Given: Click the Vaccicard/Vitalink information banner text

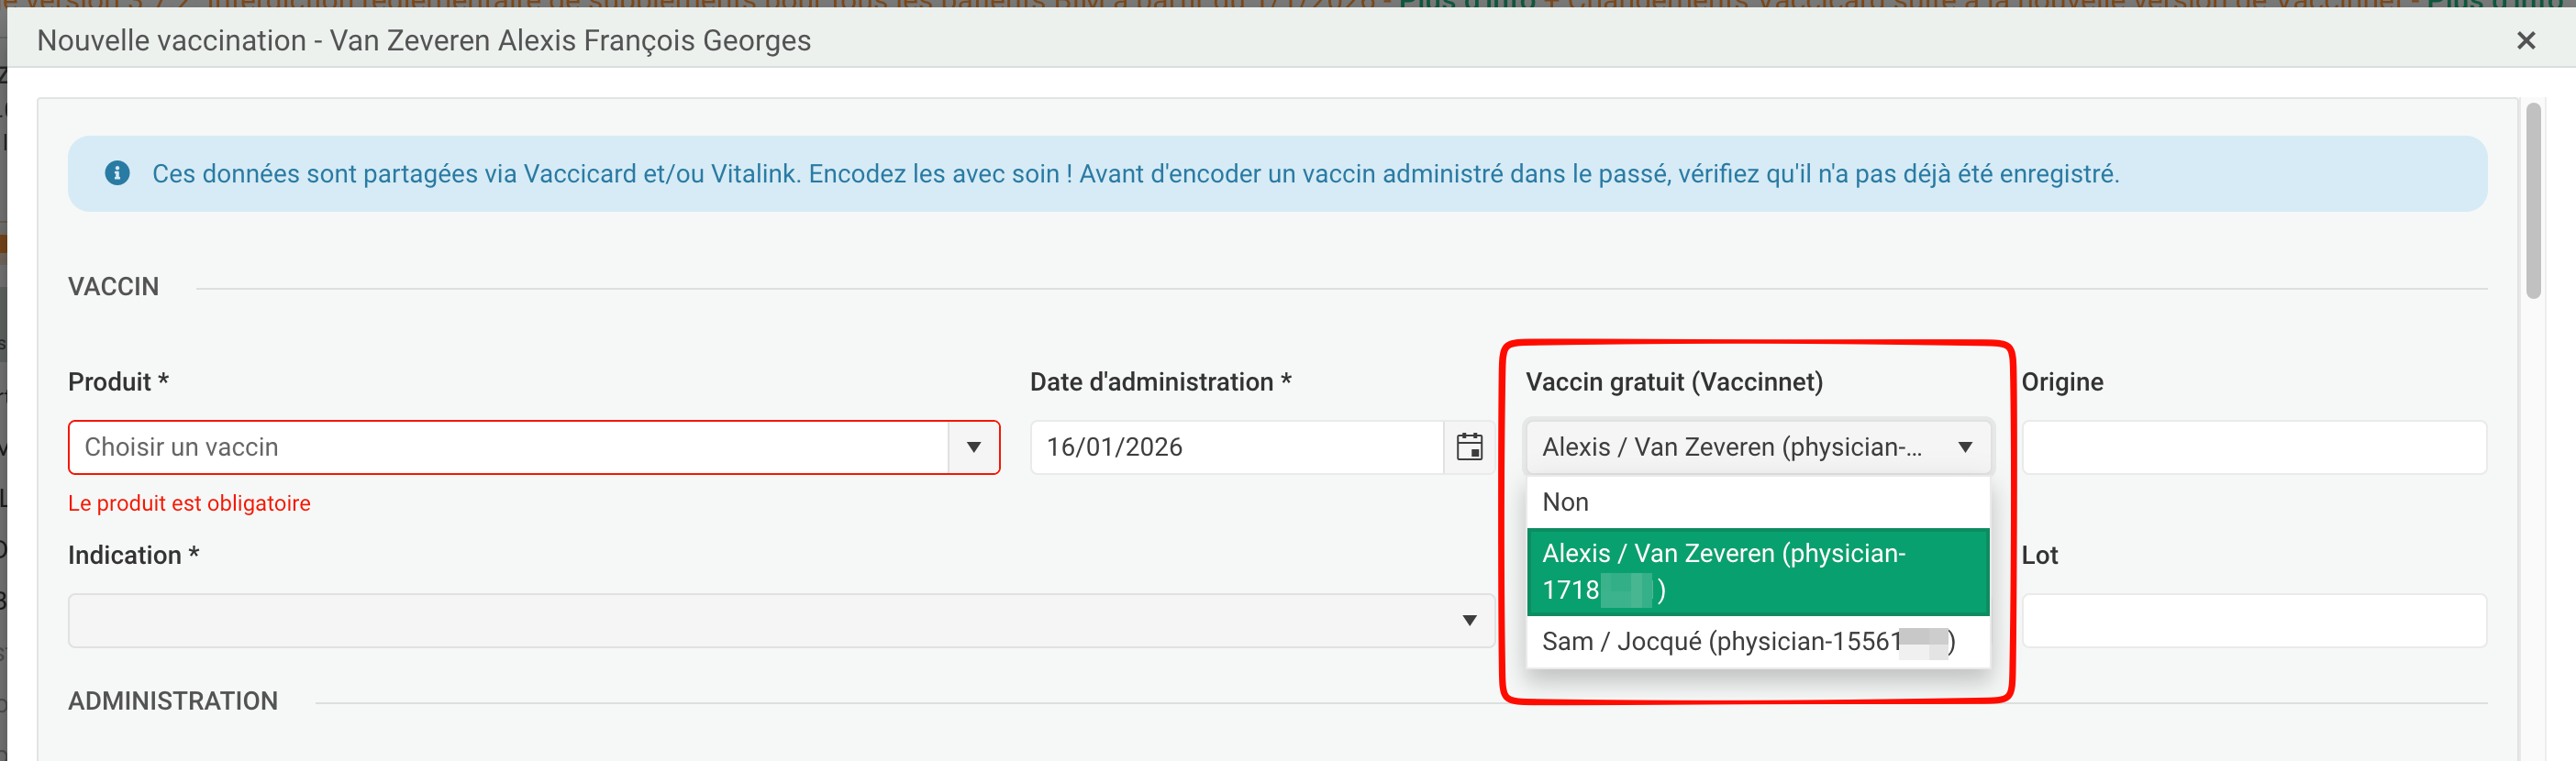Looking at the screenshot, I should (1134, 174).
